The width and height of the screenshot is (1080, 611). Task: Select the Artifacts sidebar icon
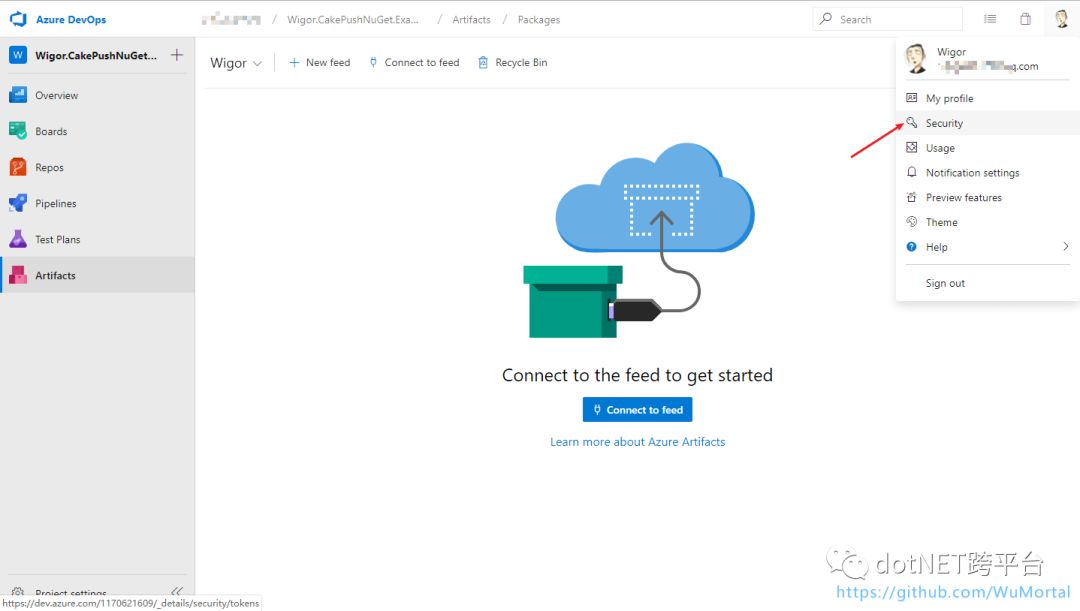[18, 275]
